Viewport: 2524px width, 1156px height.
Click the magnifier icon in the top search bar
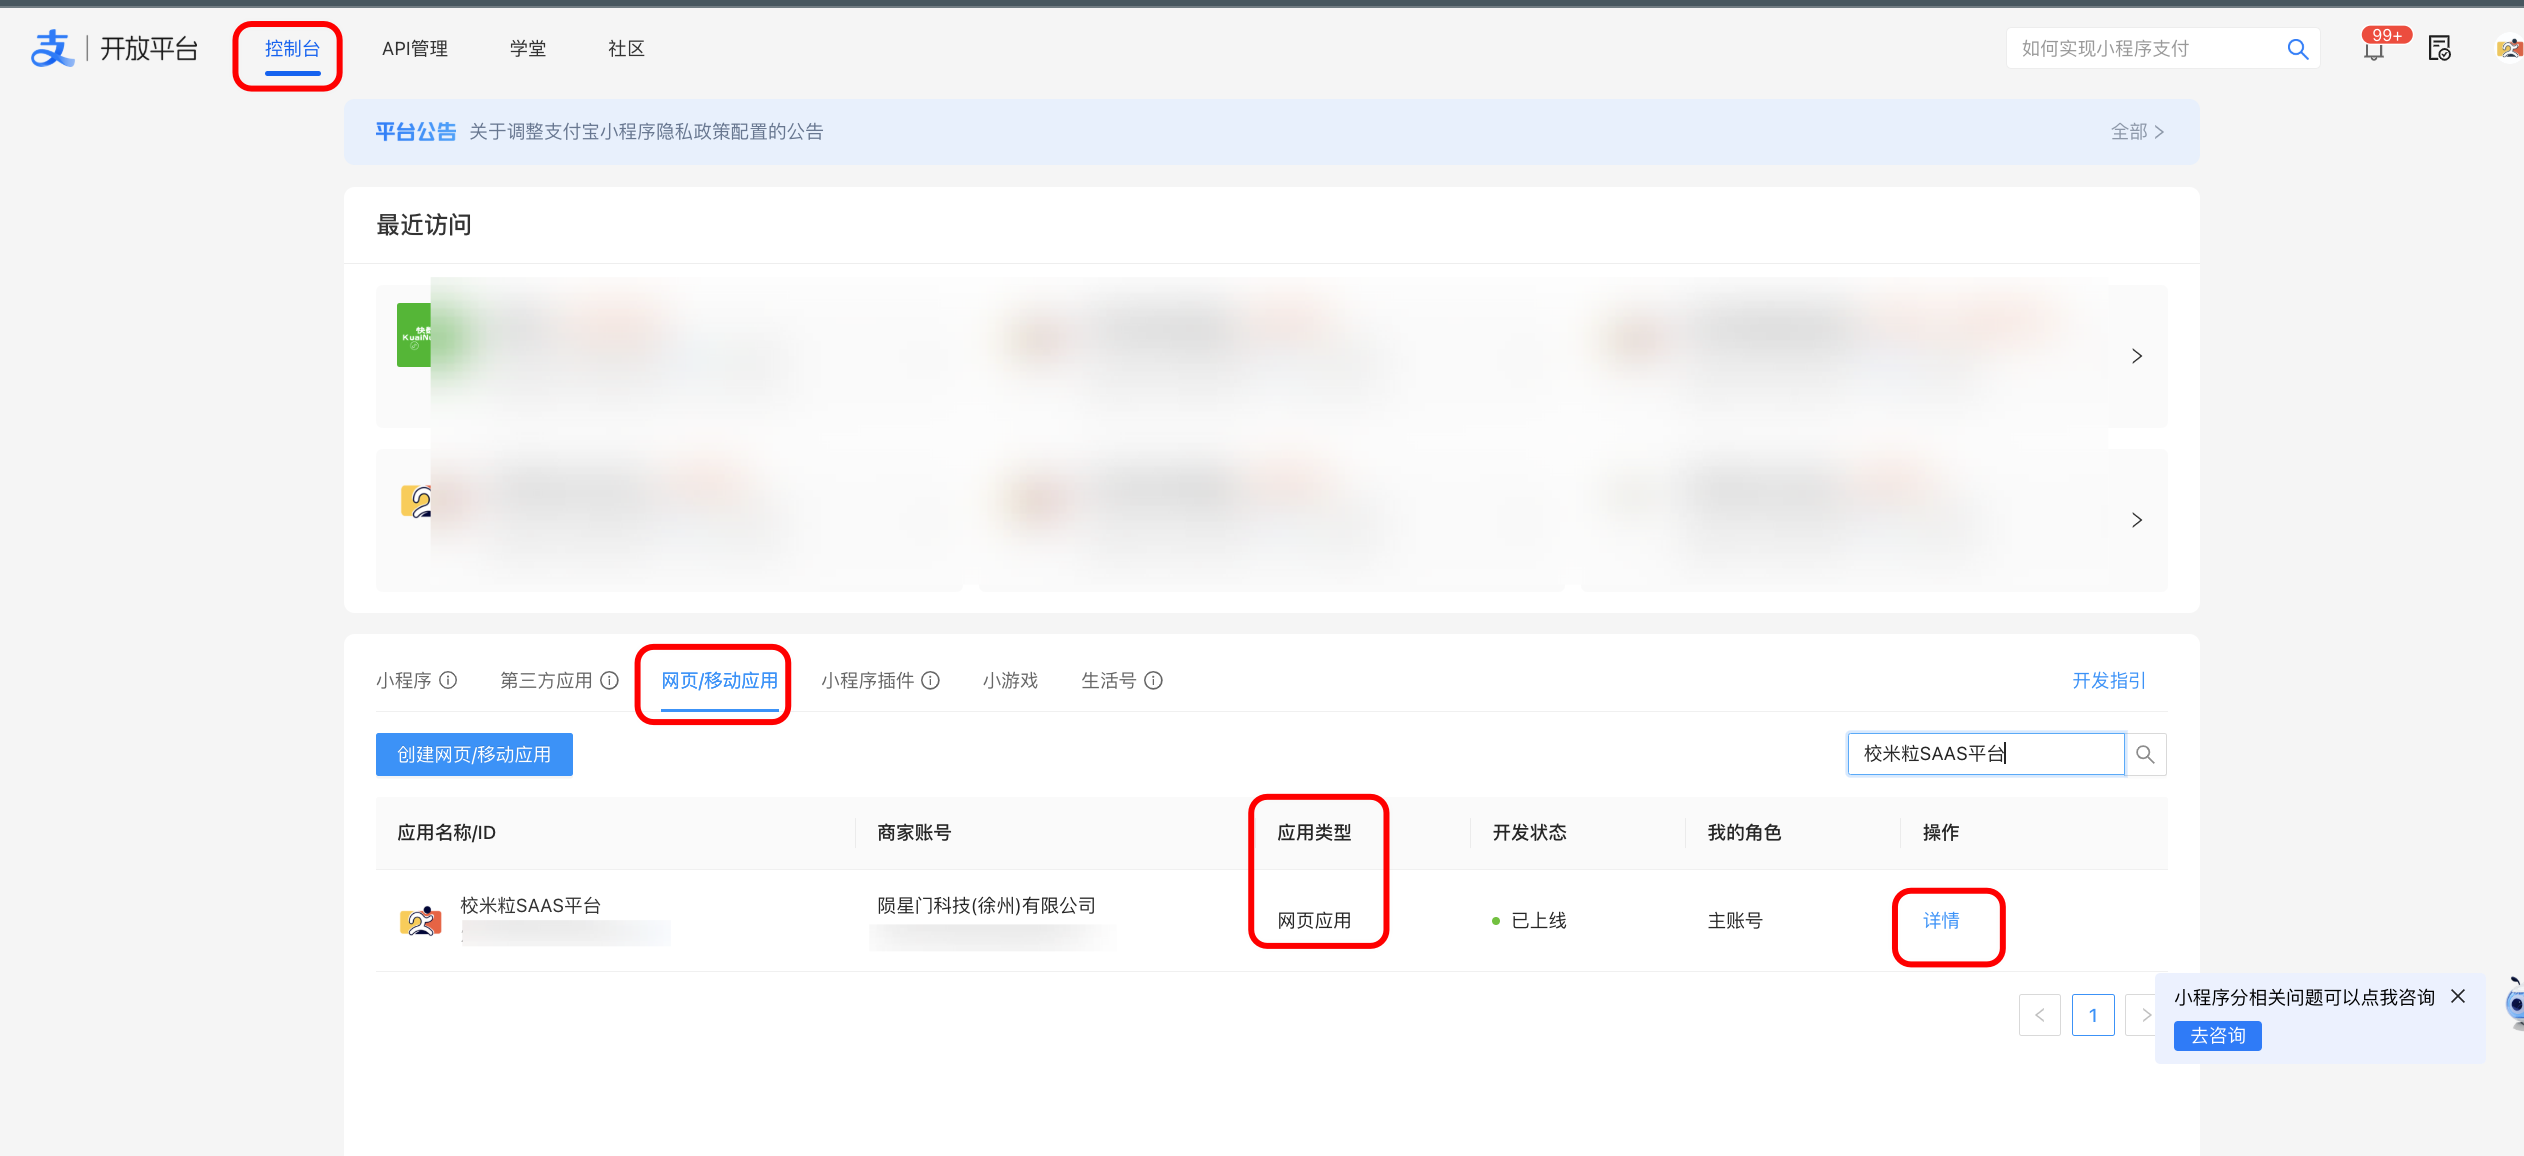pyautogui.click(x=2297, y=48)
